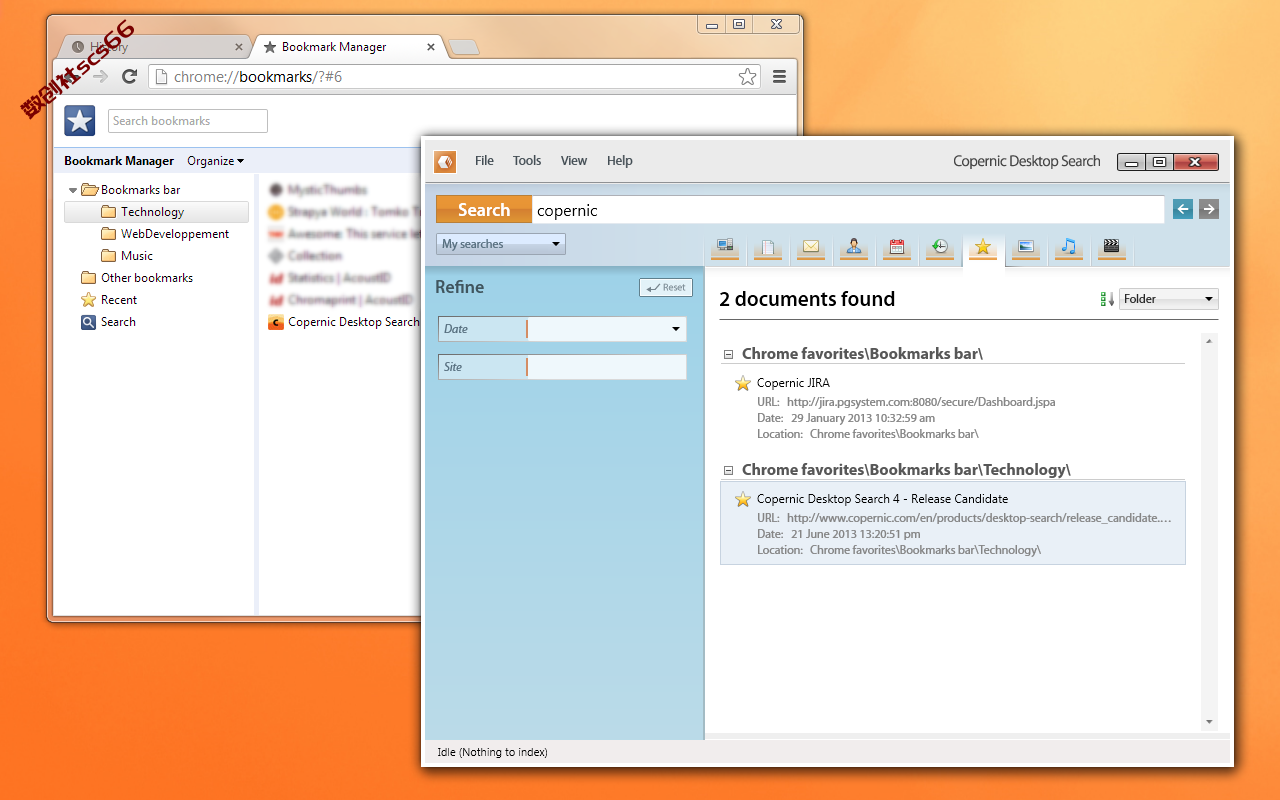Click Chrome reload button
The height and width of the screenshot is (800, 1280).
(x=129, y=76)
